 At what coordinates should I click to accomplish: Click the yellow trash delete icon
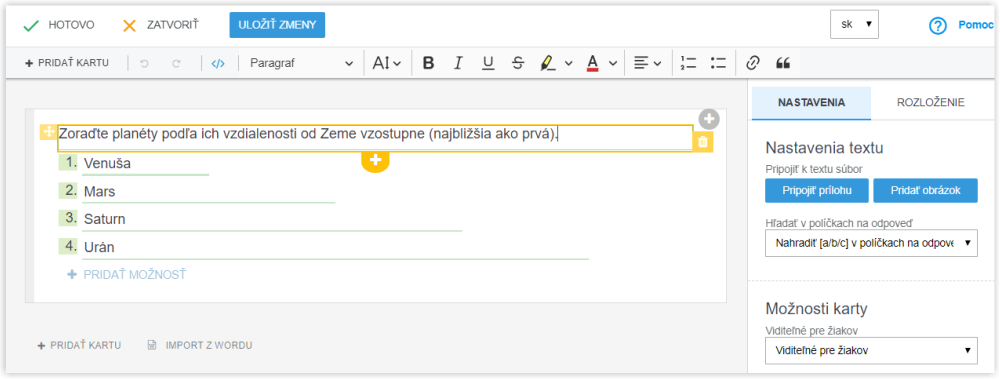coord(703,142)
